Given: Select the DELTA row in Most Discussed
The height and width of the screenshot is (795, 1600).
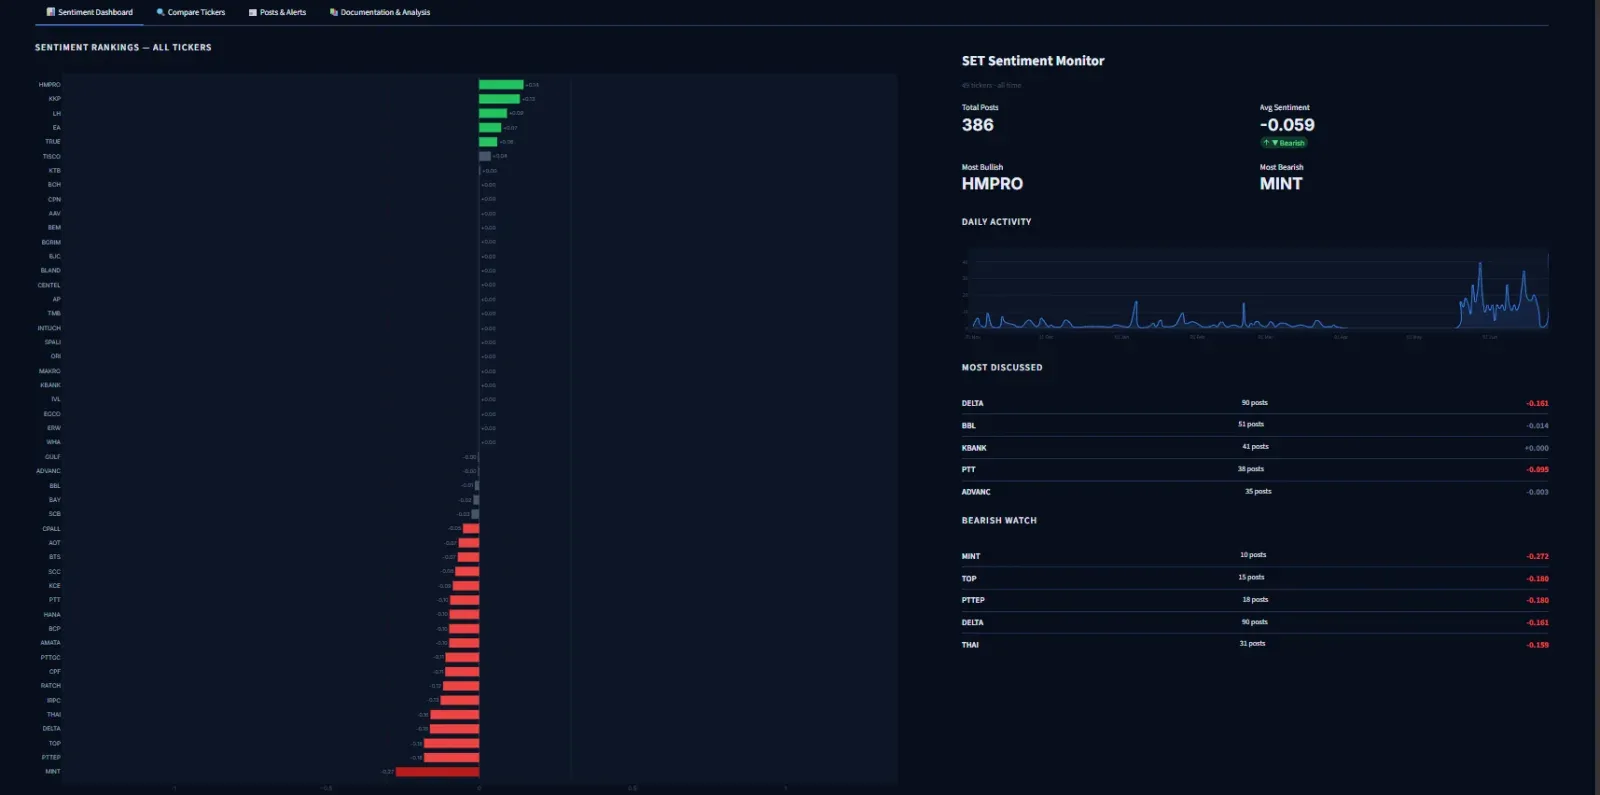Looking at the screenshot, I should (x=1255, y=403).
